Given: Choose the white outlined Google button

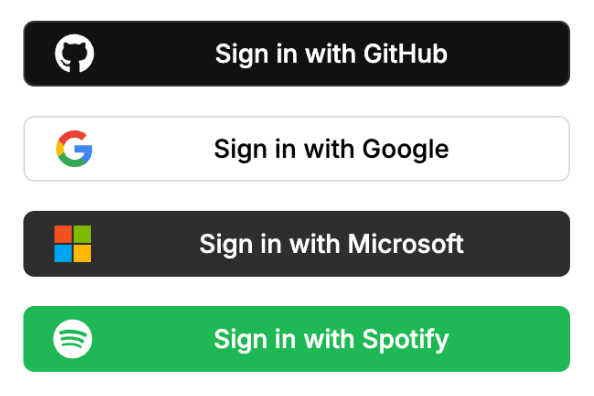Looking at the screenshot, I should tap(297, 149).
